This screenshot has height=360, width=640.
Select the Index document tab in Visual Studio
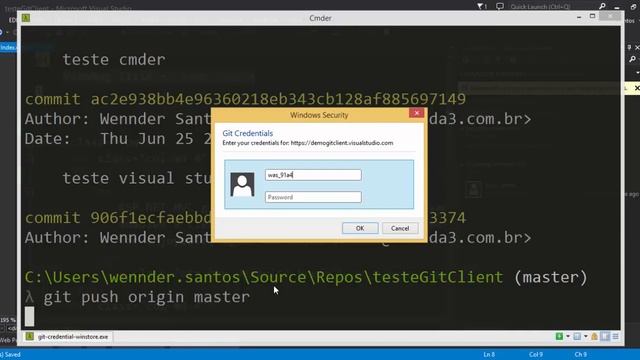pyautogui.click(x=8, y=47)
